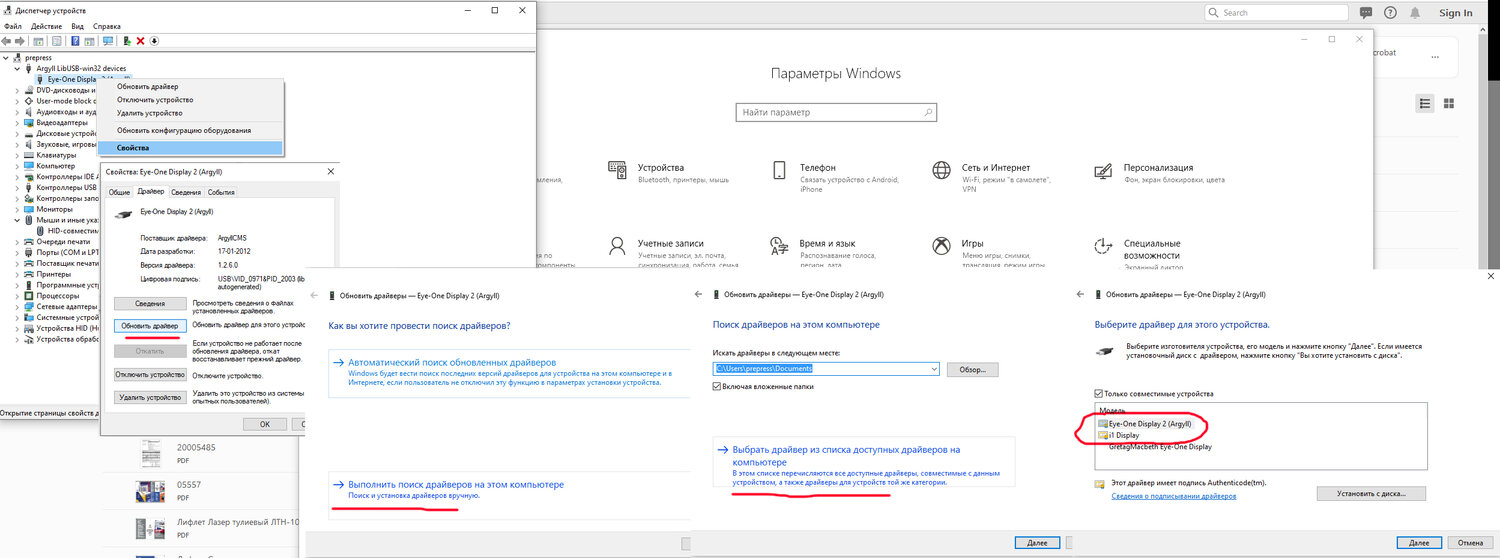Go back in the Выберите драйвер wizard
Screen dimensions: 1500x558
tap(1080, 296)
